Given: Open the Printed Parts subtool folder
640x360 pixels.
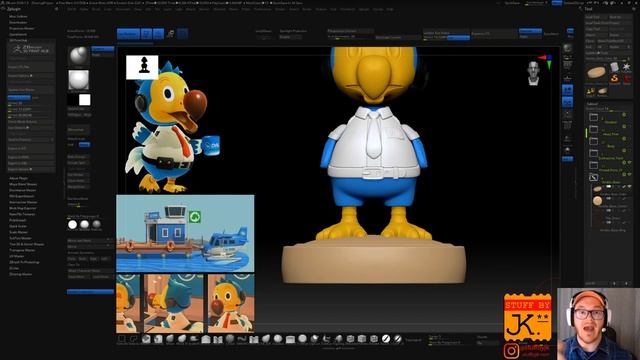Looking at the screenshot, I should pyautogui.click(x=593, y=165).
